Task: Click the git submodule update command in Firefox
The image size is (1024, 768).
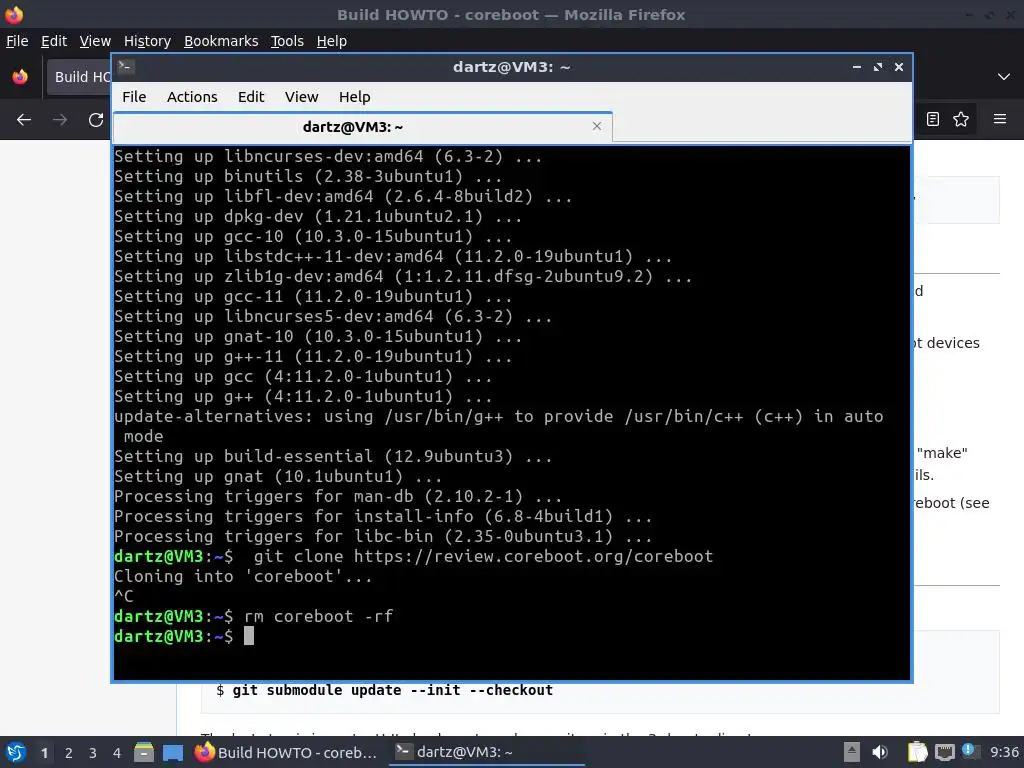Action: (392, 690)
